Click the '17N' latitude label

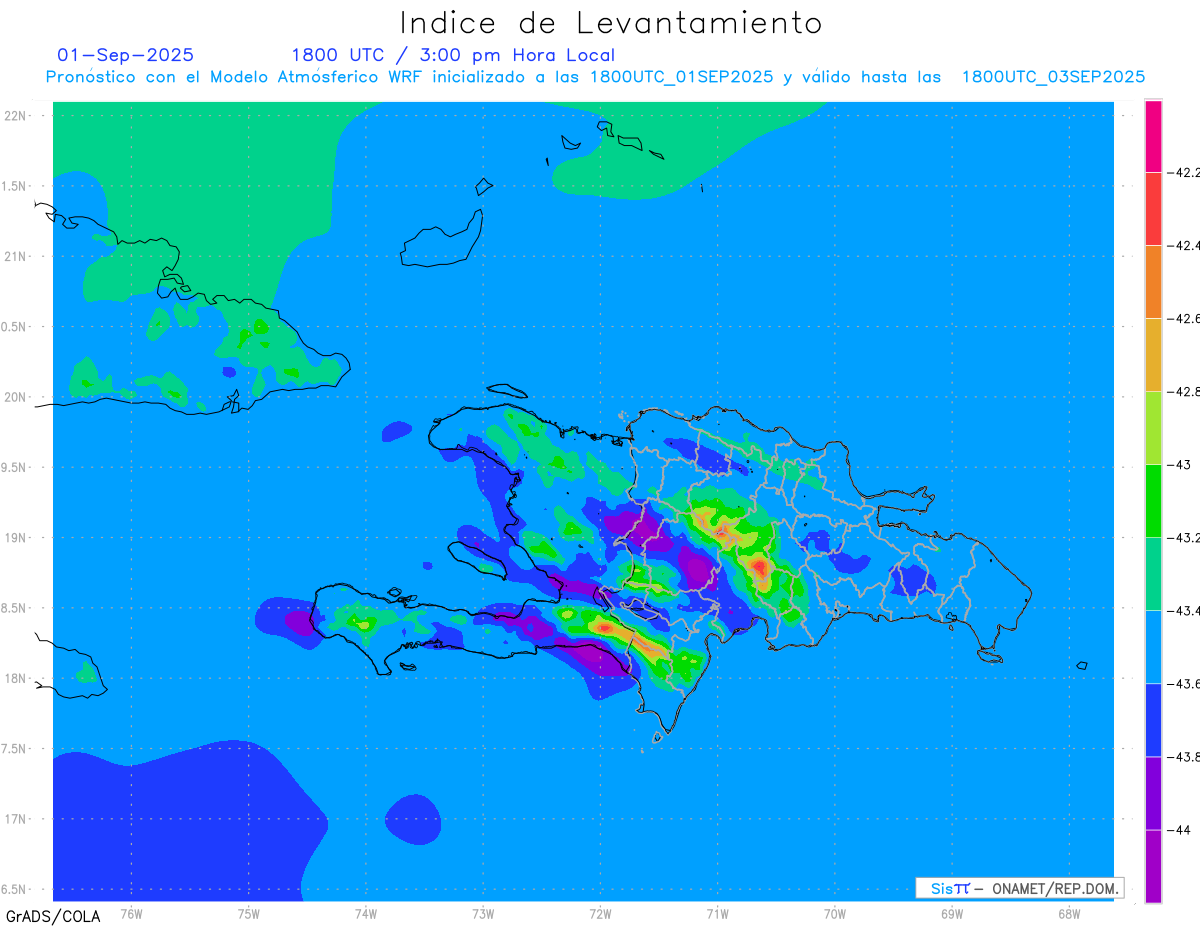pyautogui.click(x=15, y=819)
